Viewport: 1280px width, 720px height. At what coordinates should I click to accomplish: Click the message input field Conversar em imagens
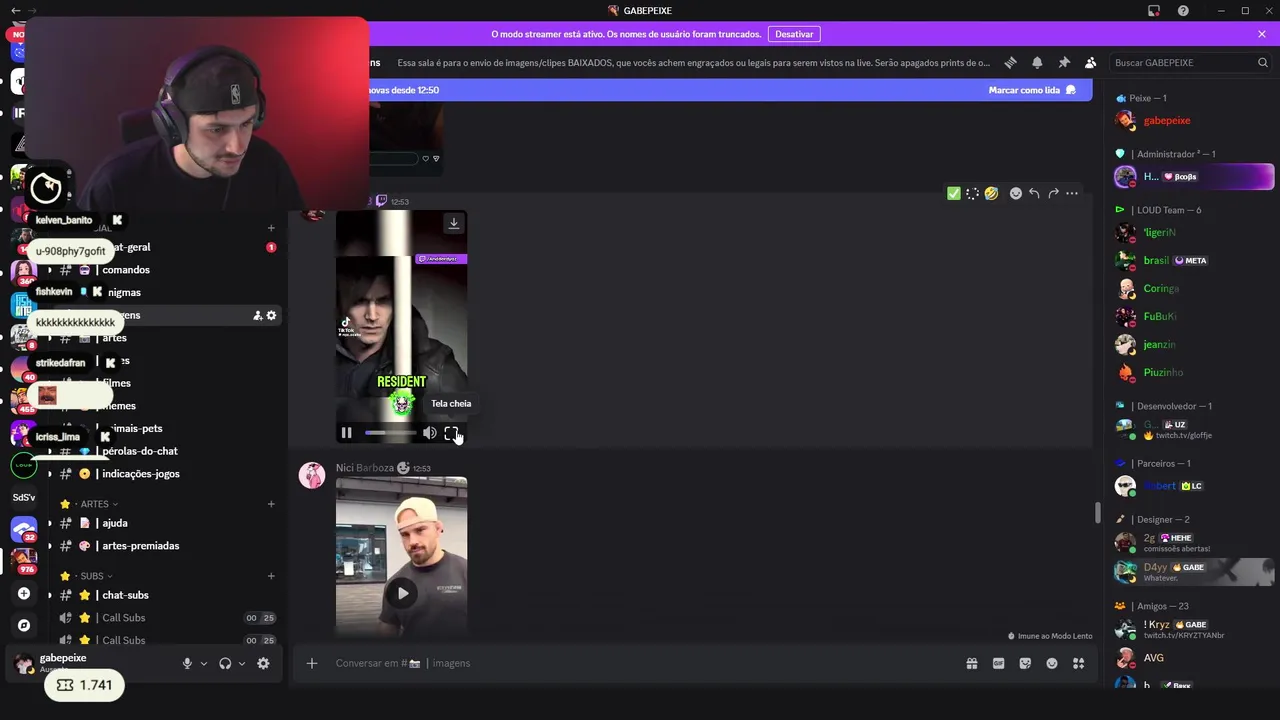tap(640, 663)
